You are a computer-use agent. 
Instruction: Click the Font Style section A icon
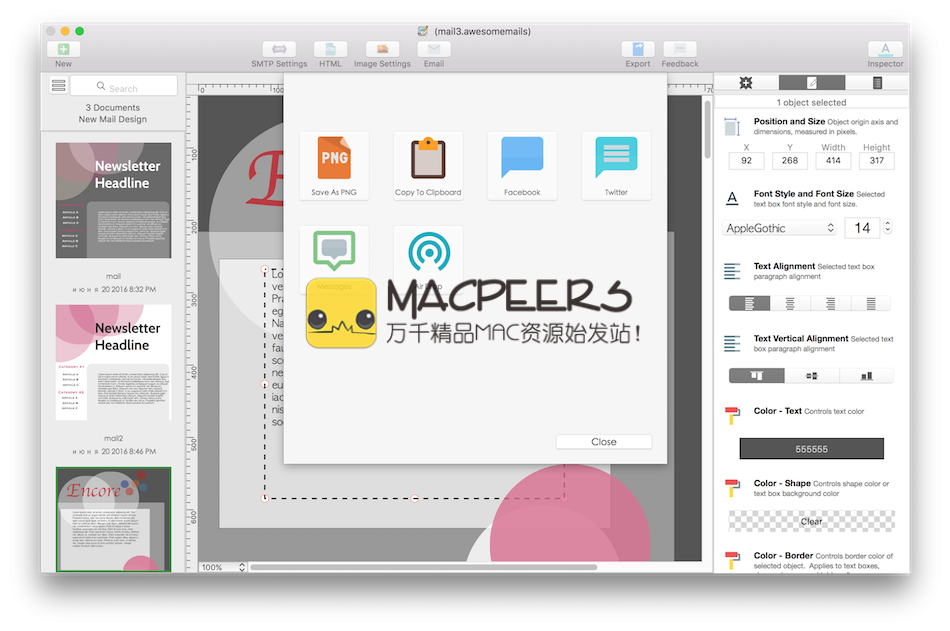click(732, 198)
